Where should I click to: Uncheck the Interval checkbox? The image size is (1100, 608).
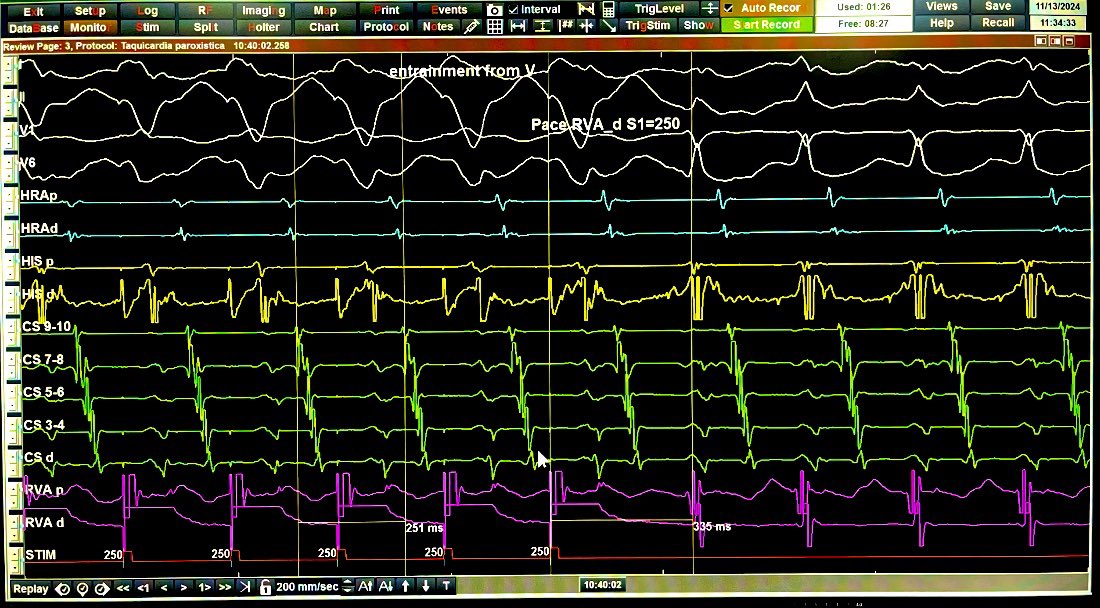coord(513,9)
